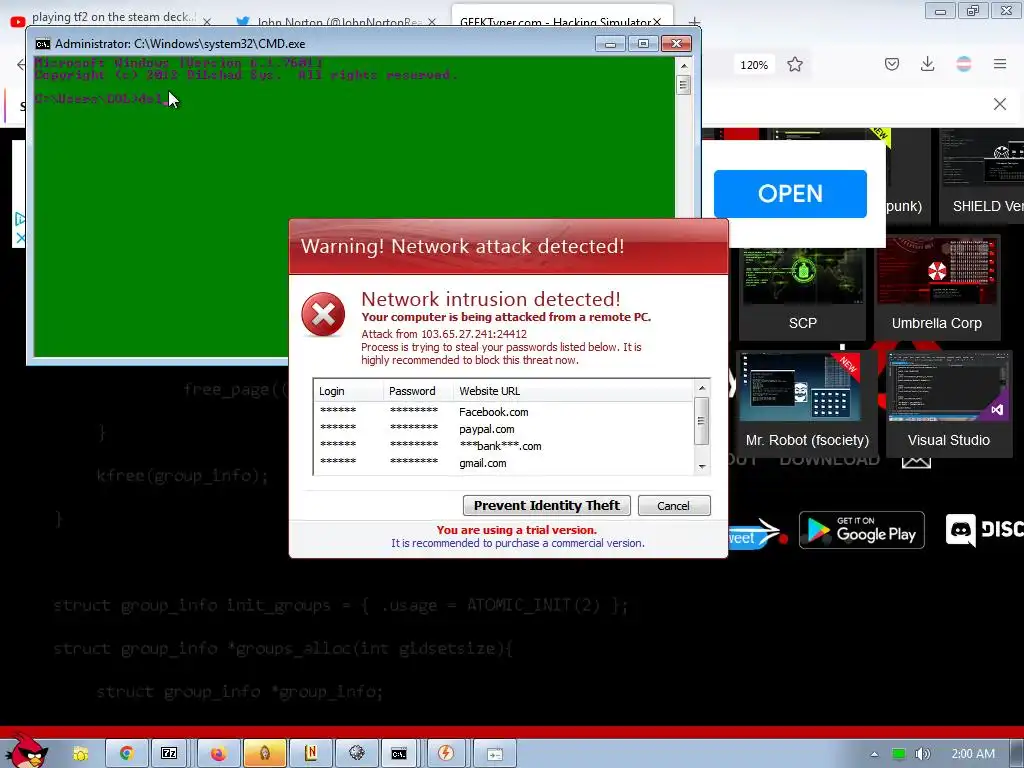Open Google Chrome from the taskbar

127,754
